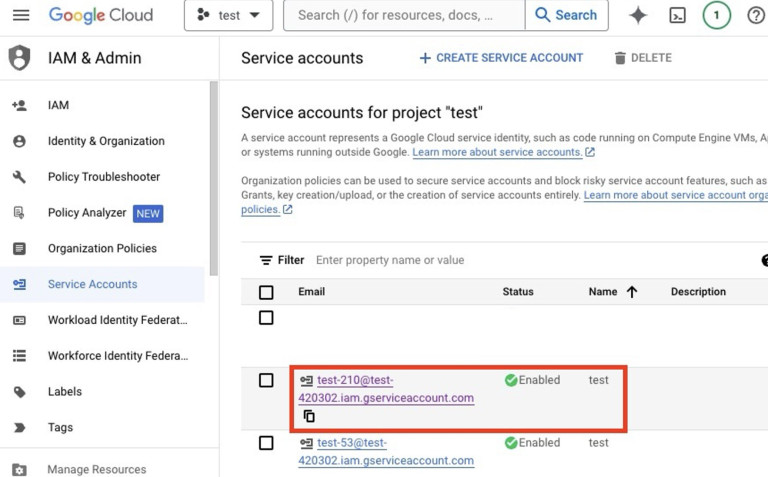The width and height of the screenshot is (768, 477).
Task: Click the Gemini sparkle icon
Action: [638, 15]
